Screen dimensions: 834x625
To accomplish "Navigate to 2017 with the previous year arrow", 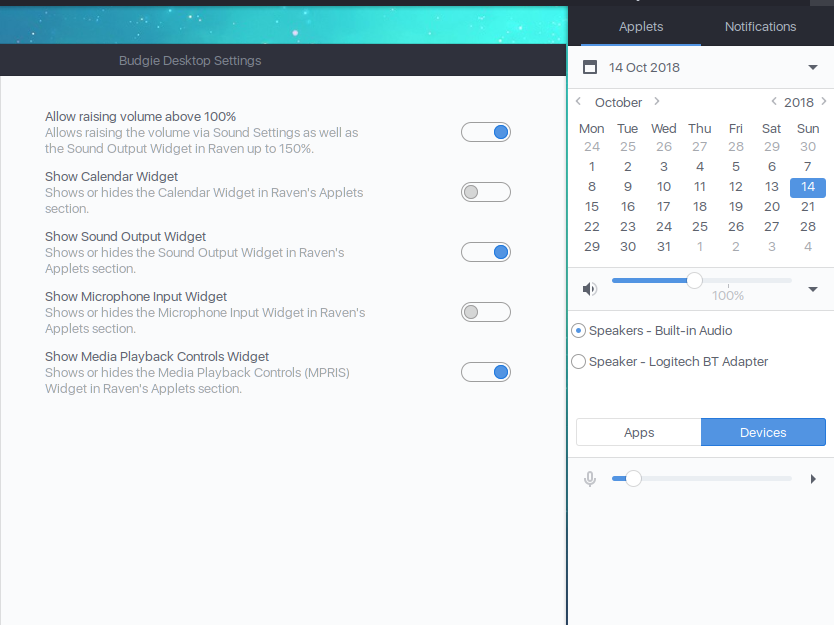I will [x=774, y=101].
